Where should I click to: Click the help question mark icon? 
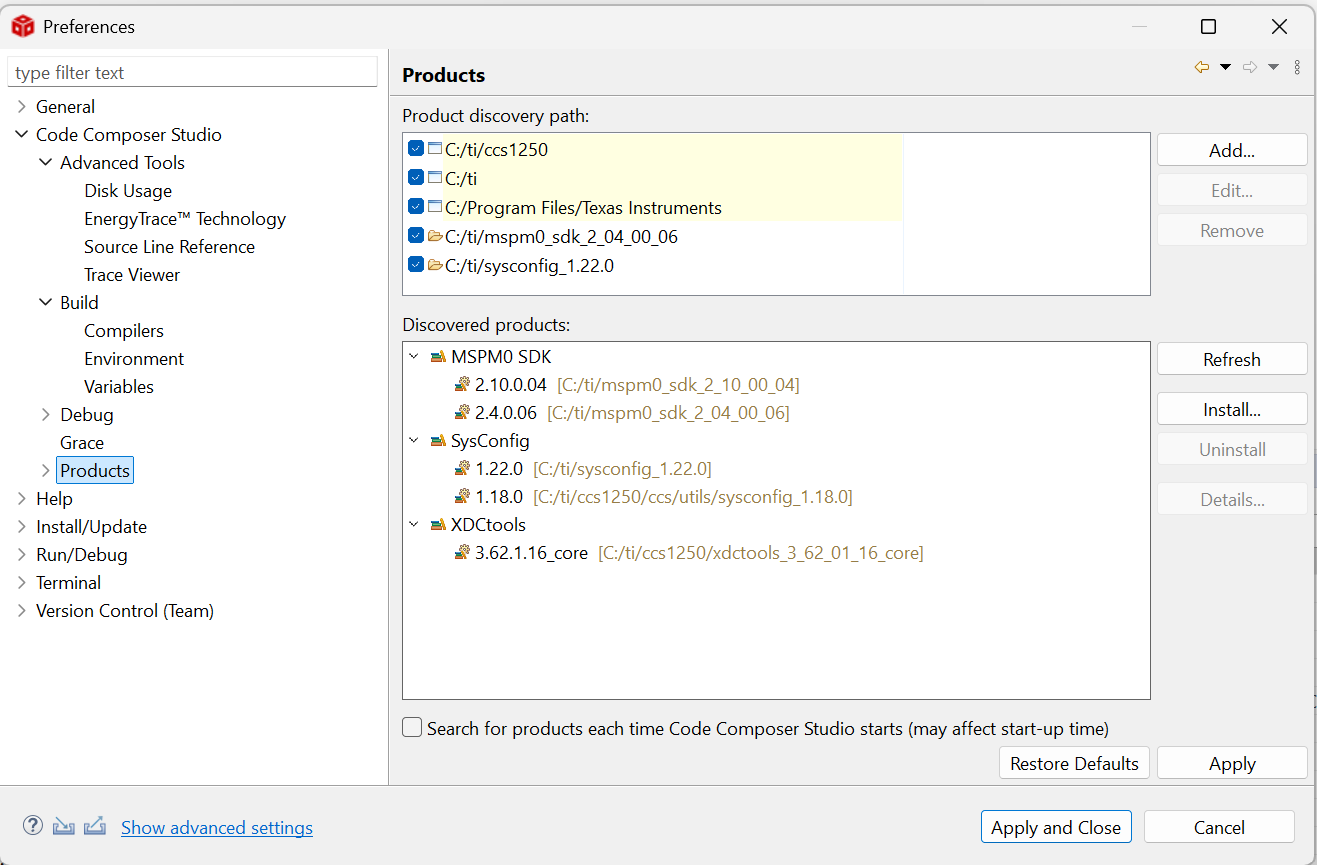pyautogui.click(x=33, y=826)
